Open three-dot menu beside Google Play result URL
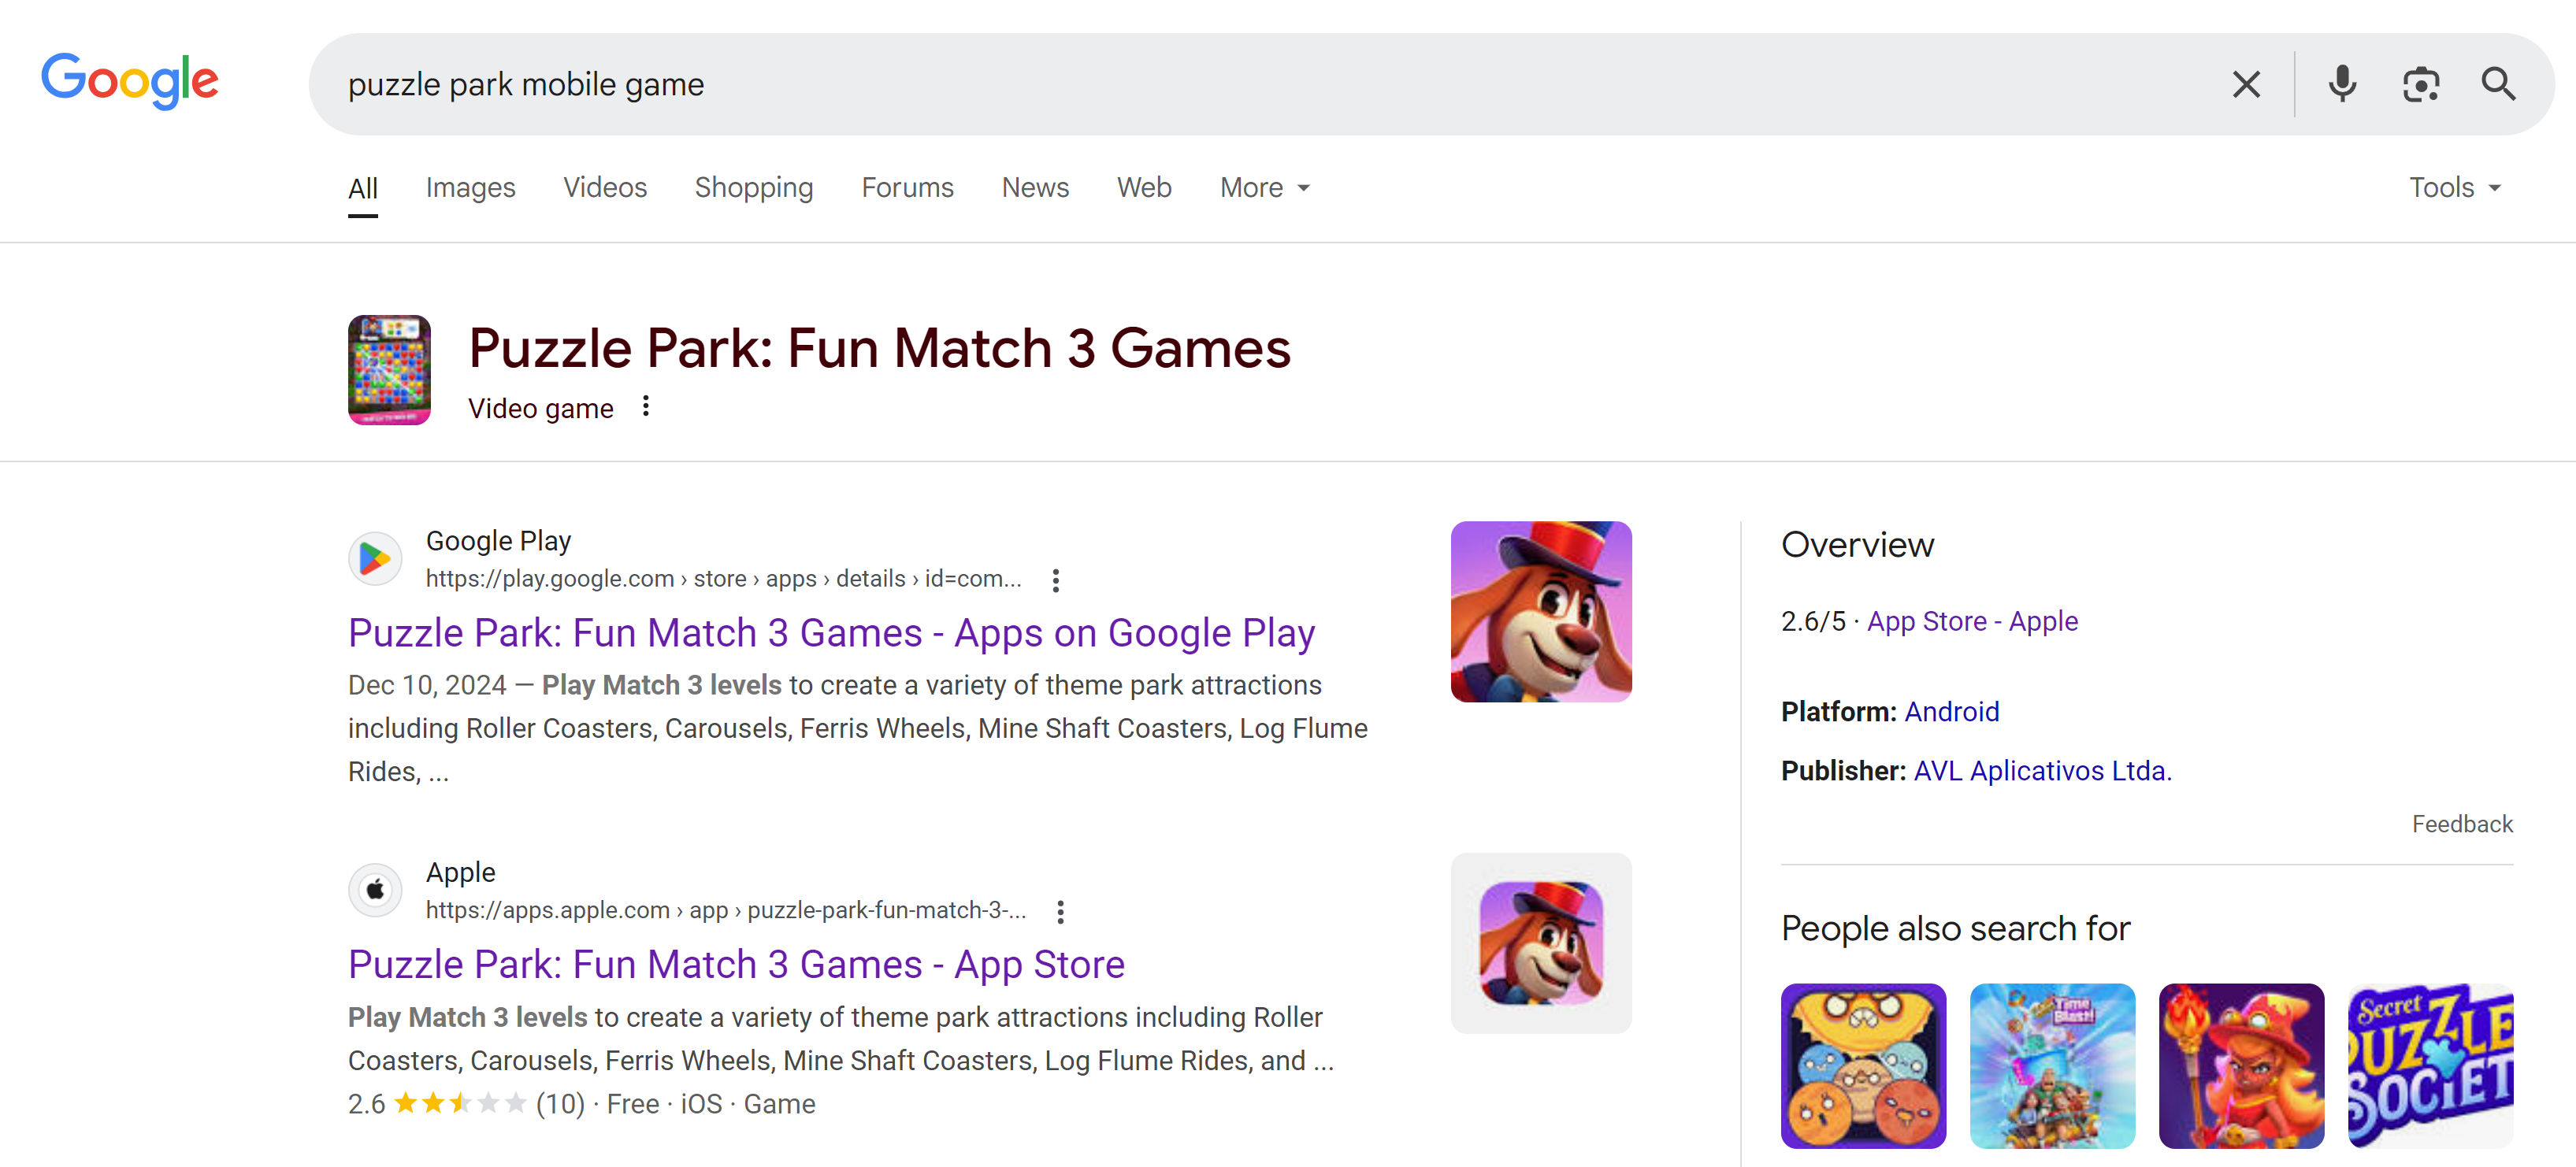The width and height of the screenshot is (2576, 1167). click(x=1056, y=580)
